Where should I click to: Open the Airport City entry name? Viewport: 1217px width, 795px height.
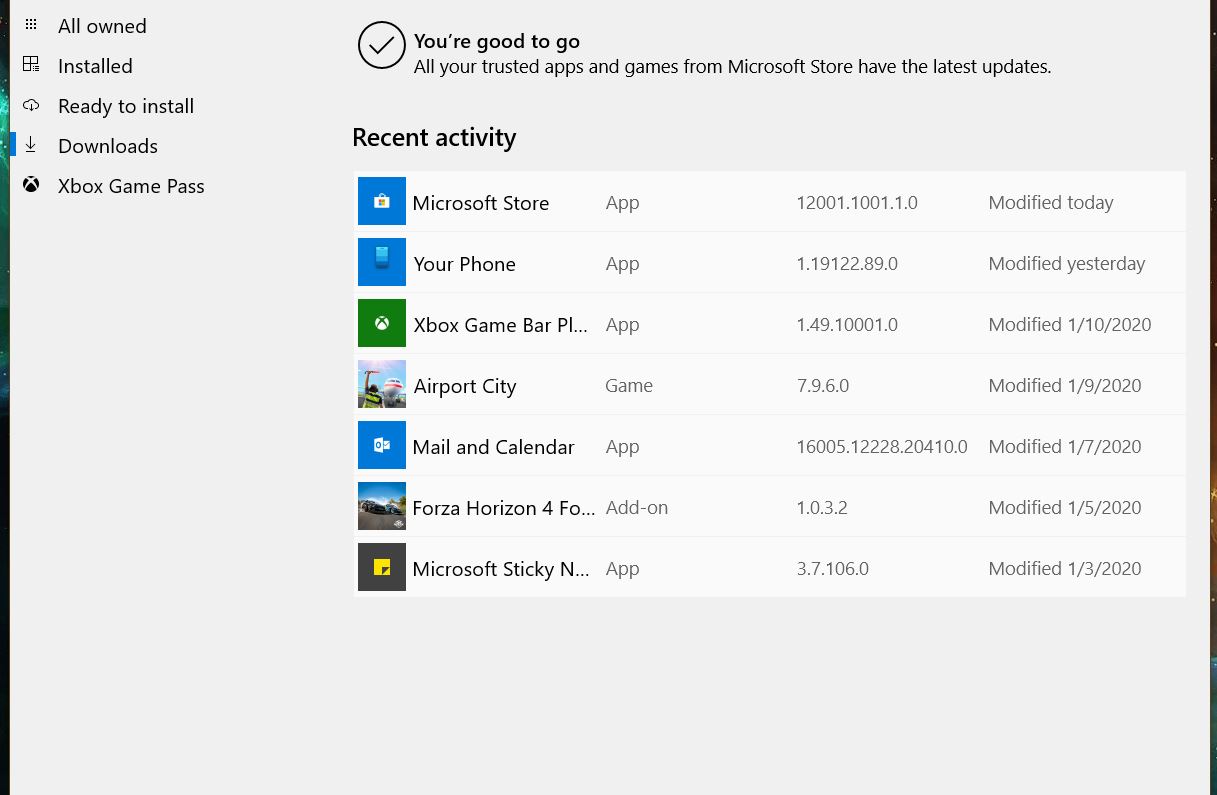point(465,386)
